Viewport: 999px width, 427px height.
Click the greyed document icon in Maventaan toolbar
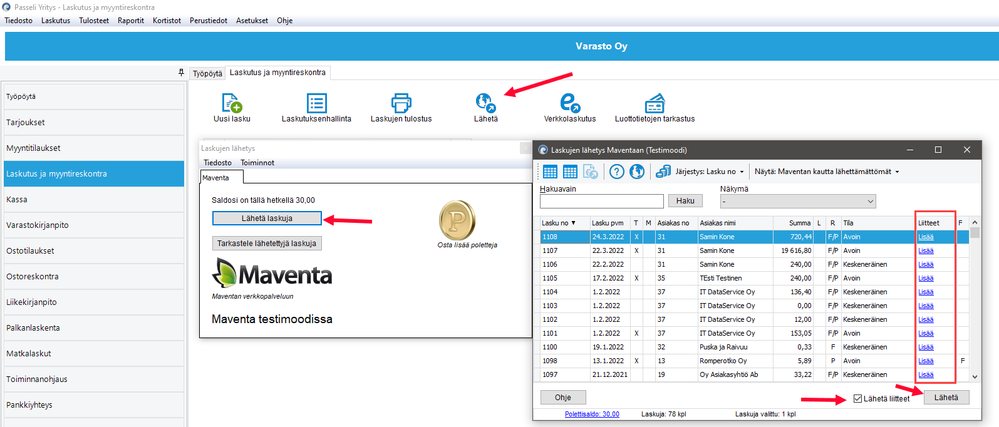point(591,171)
